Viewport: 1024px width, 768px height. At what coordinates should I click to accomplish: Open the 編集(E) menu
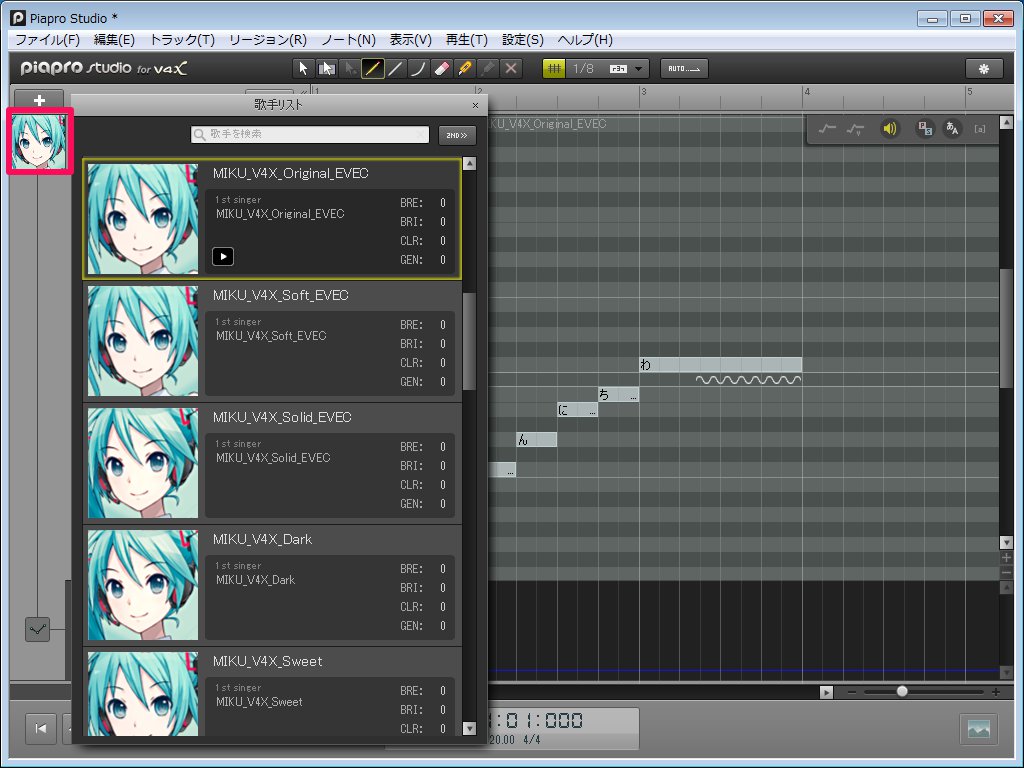point(114,40)
